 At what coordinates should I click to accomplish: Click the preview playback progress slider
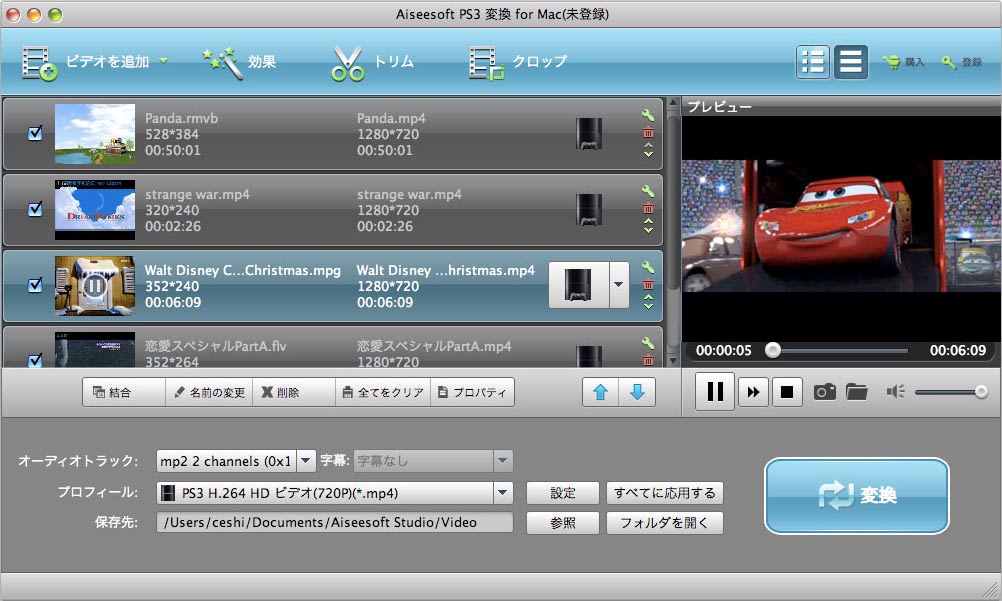click(x=838, y=351)
